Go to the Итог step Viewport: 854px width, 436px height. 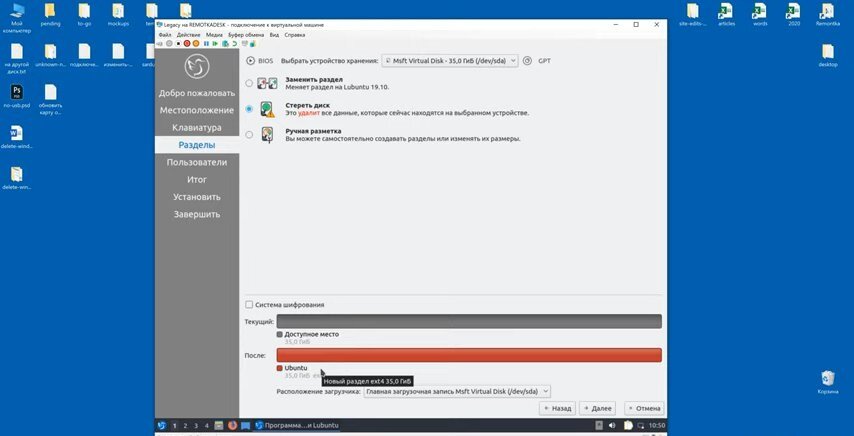coord(197,180)
